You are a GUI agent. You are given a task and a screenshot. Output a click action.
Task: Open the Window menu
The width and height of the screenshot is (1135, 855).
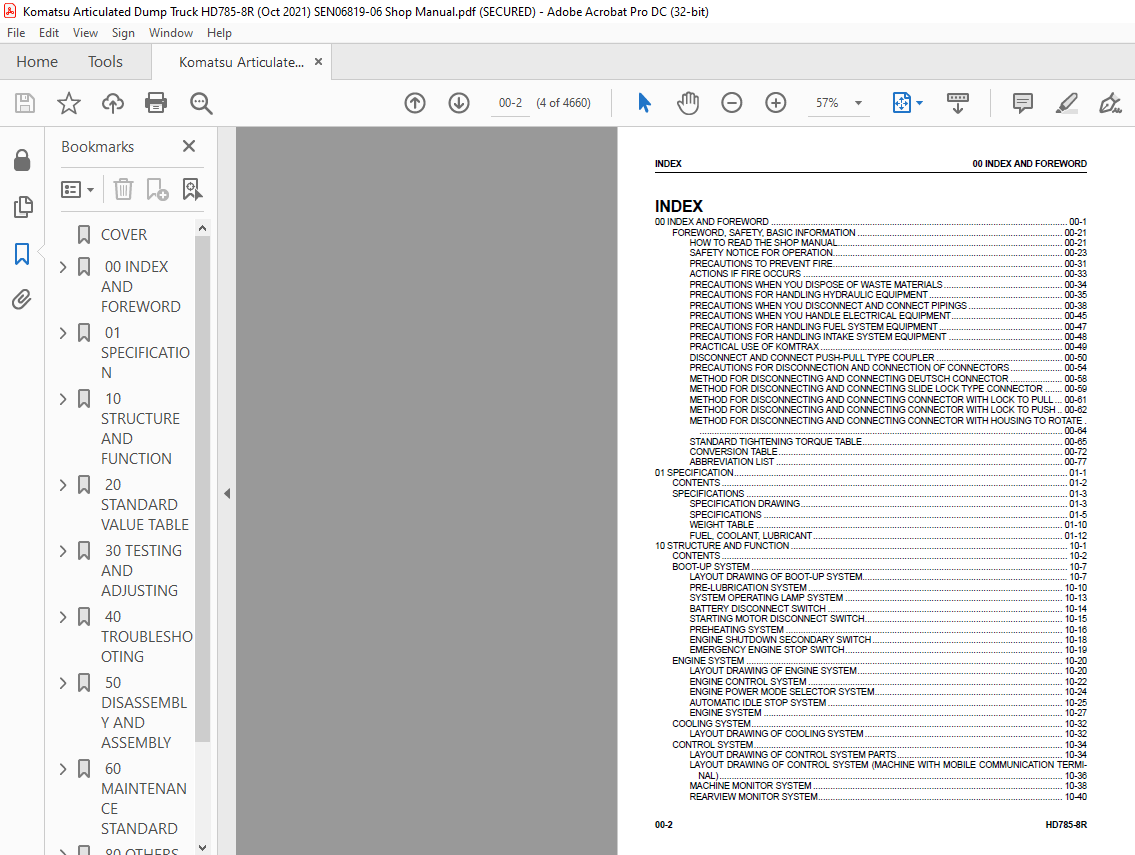171,33
